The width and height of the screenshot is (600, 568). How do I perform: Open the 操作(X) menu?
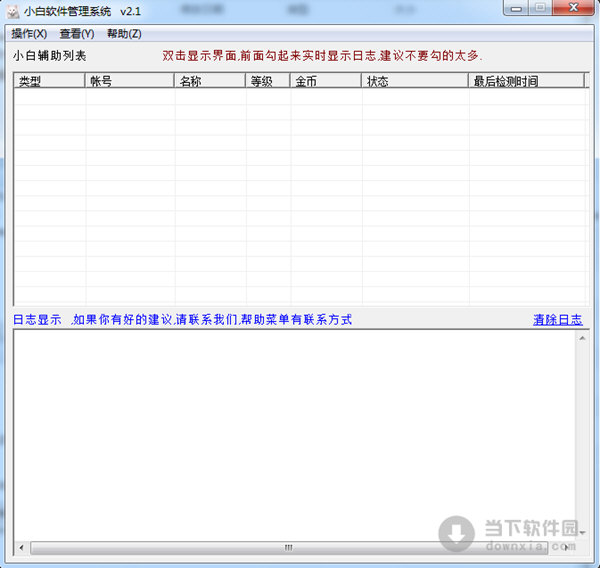tap(29, 34)
